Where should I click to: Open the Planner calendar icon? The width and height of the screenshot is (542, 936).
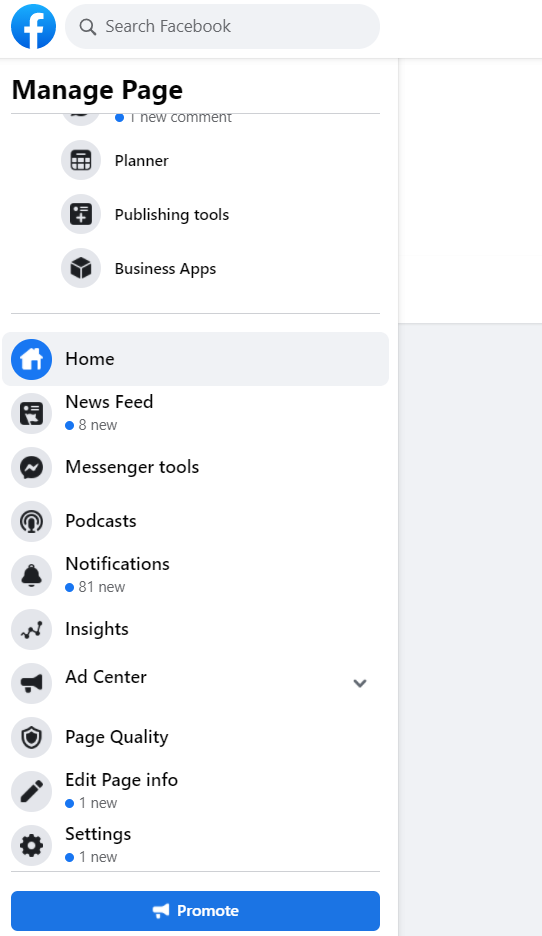click(81, 161)
